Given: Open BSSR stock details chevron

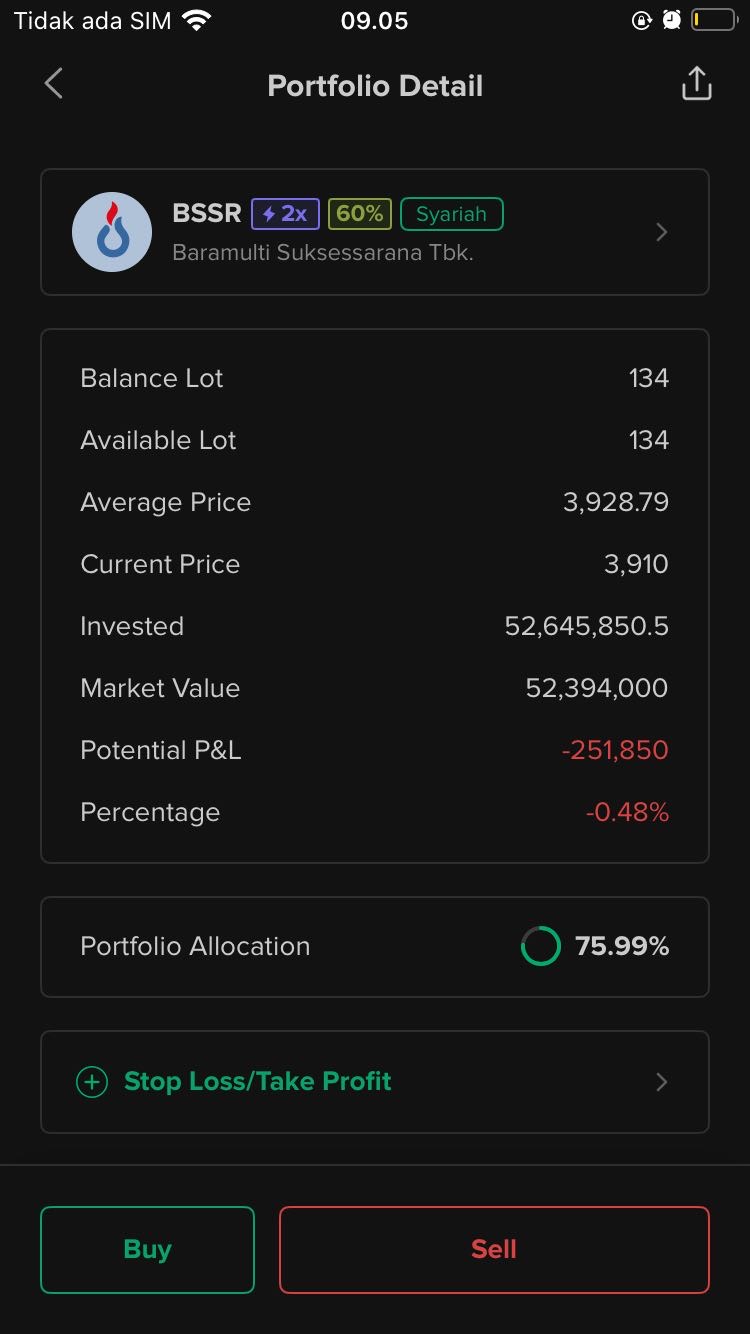Looking at the screenshot, I should click(x=661, y=232).
